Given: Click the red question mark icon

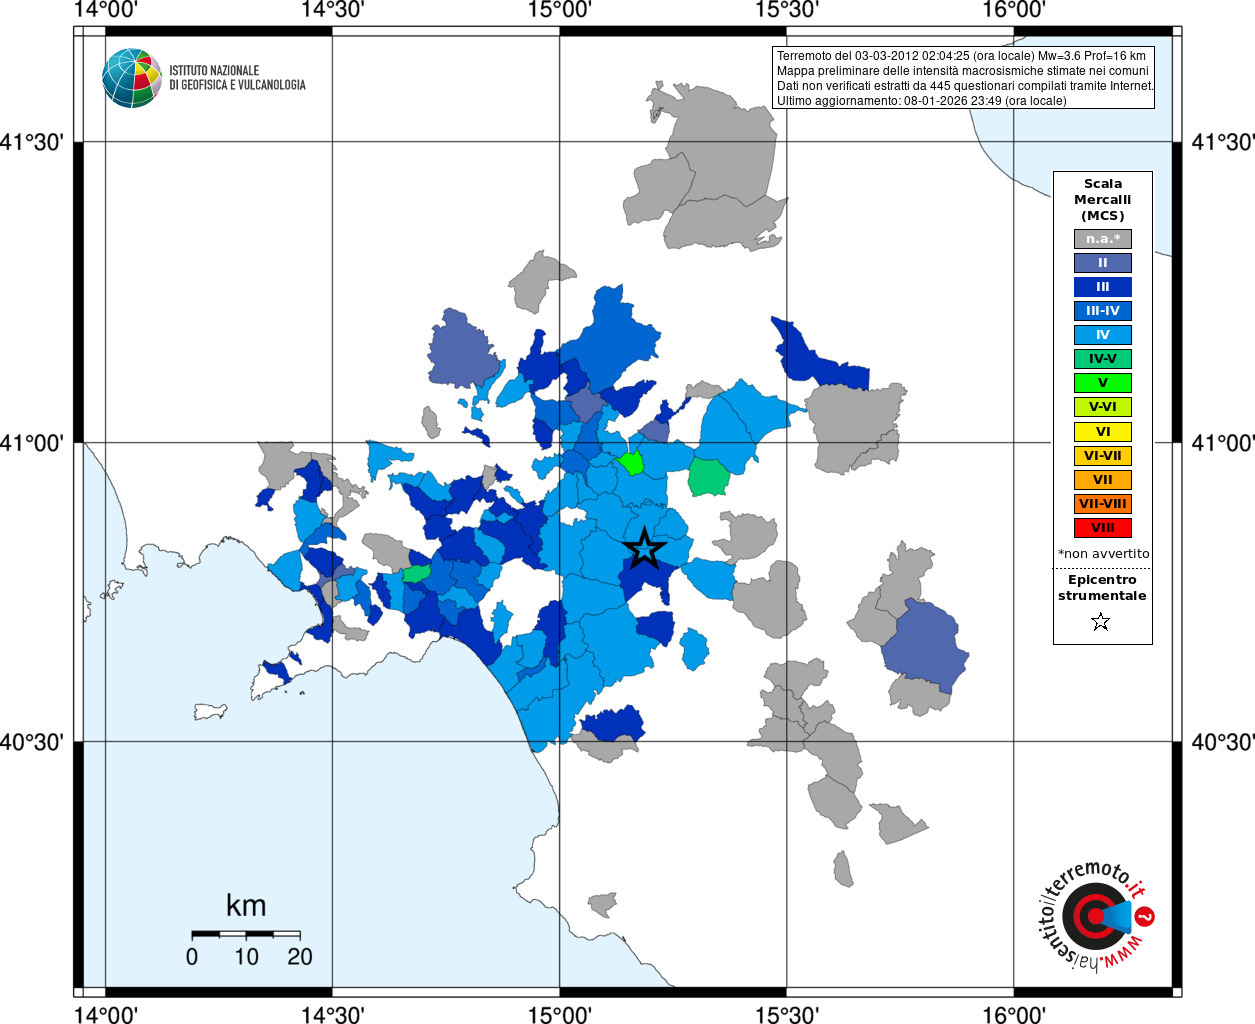Looking at the screenshot, I should click(1146, 916).
